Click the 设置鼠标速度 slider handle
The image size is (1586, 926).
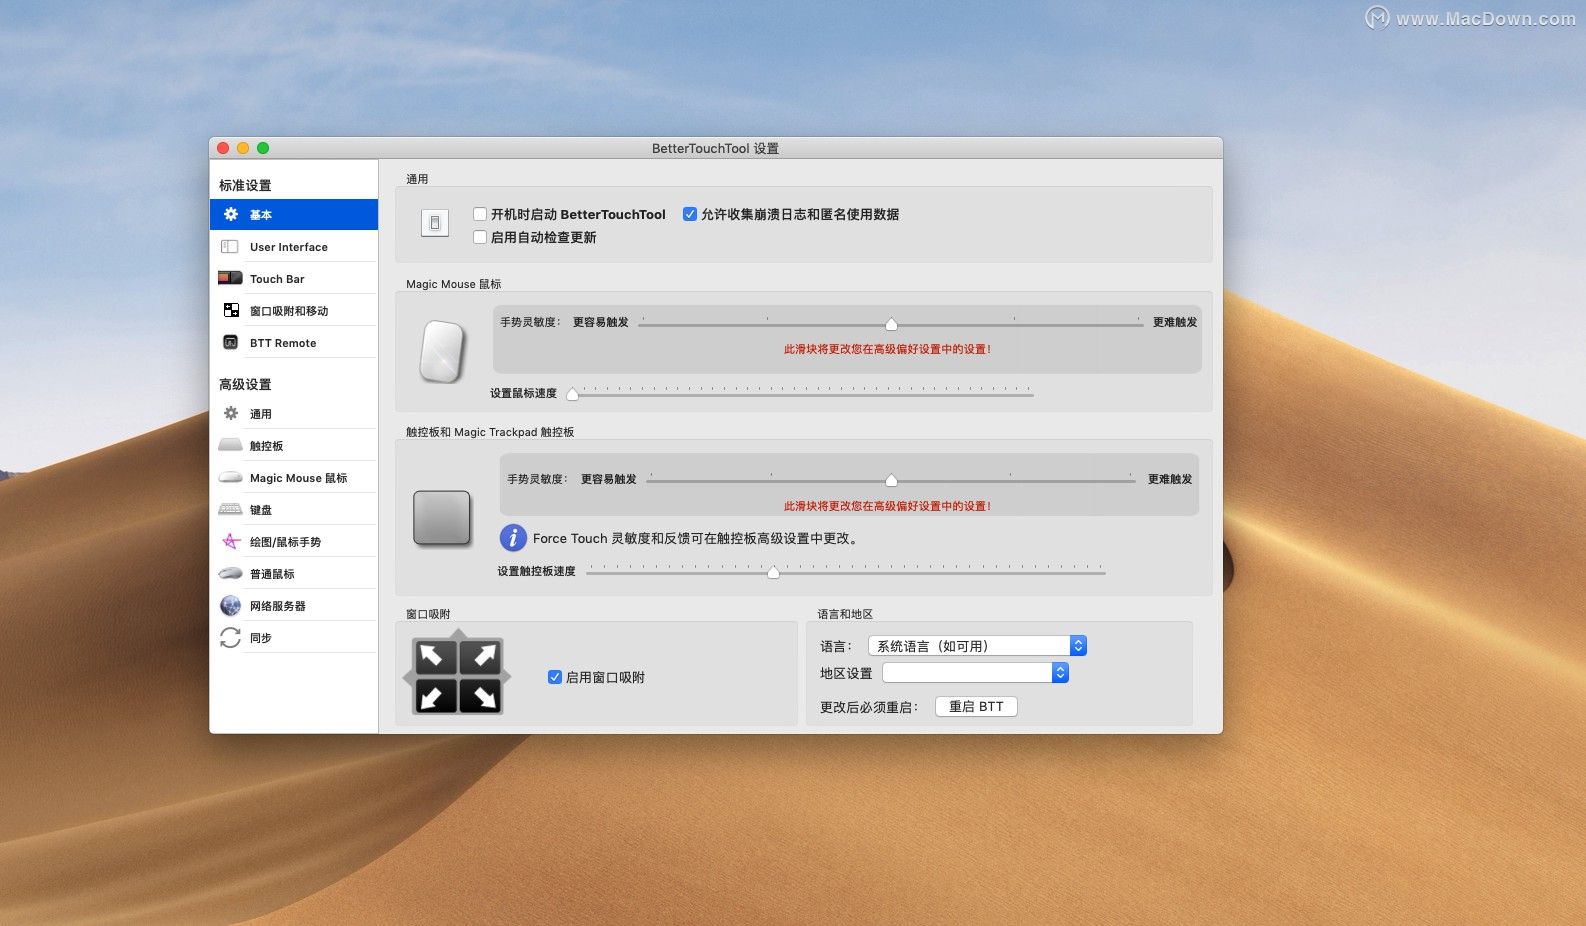[x=573, y=394]
